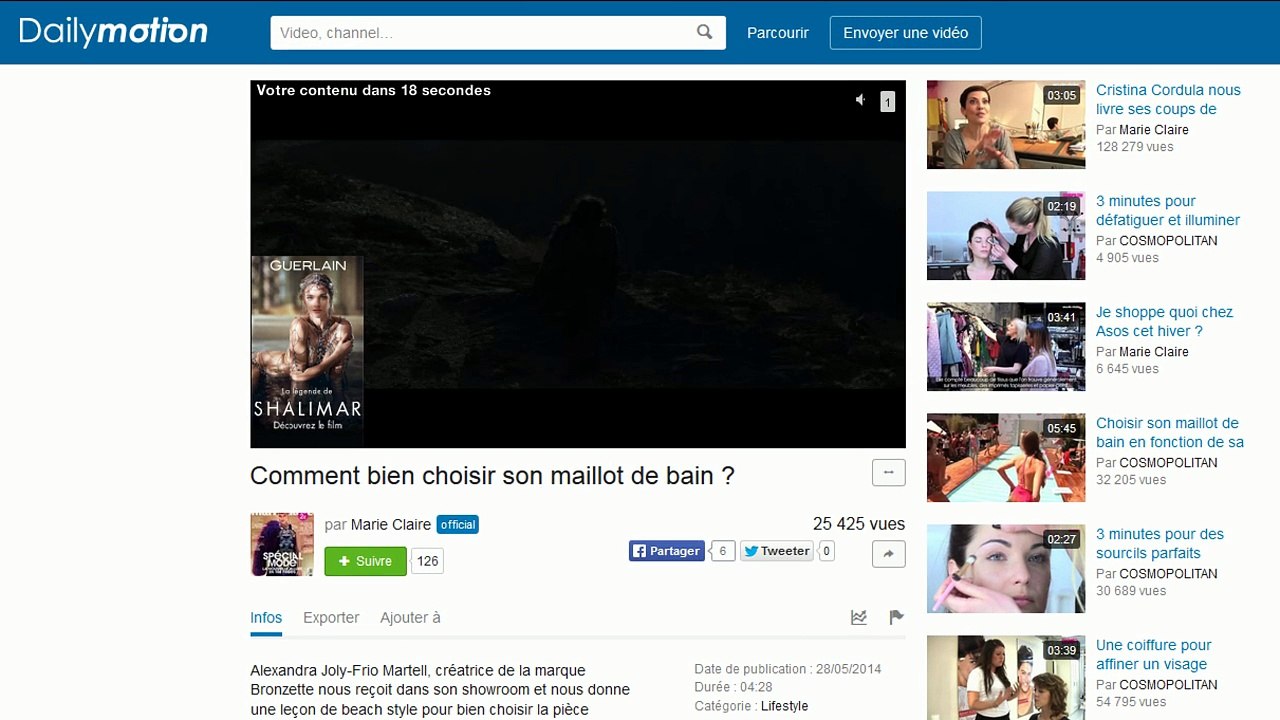Switch to the Exporter tab
1280x720 pixels.
[x=331, y=617]
